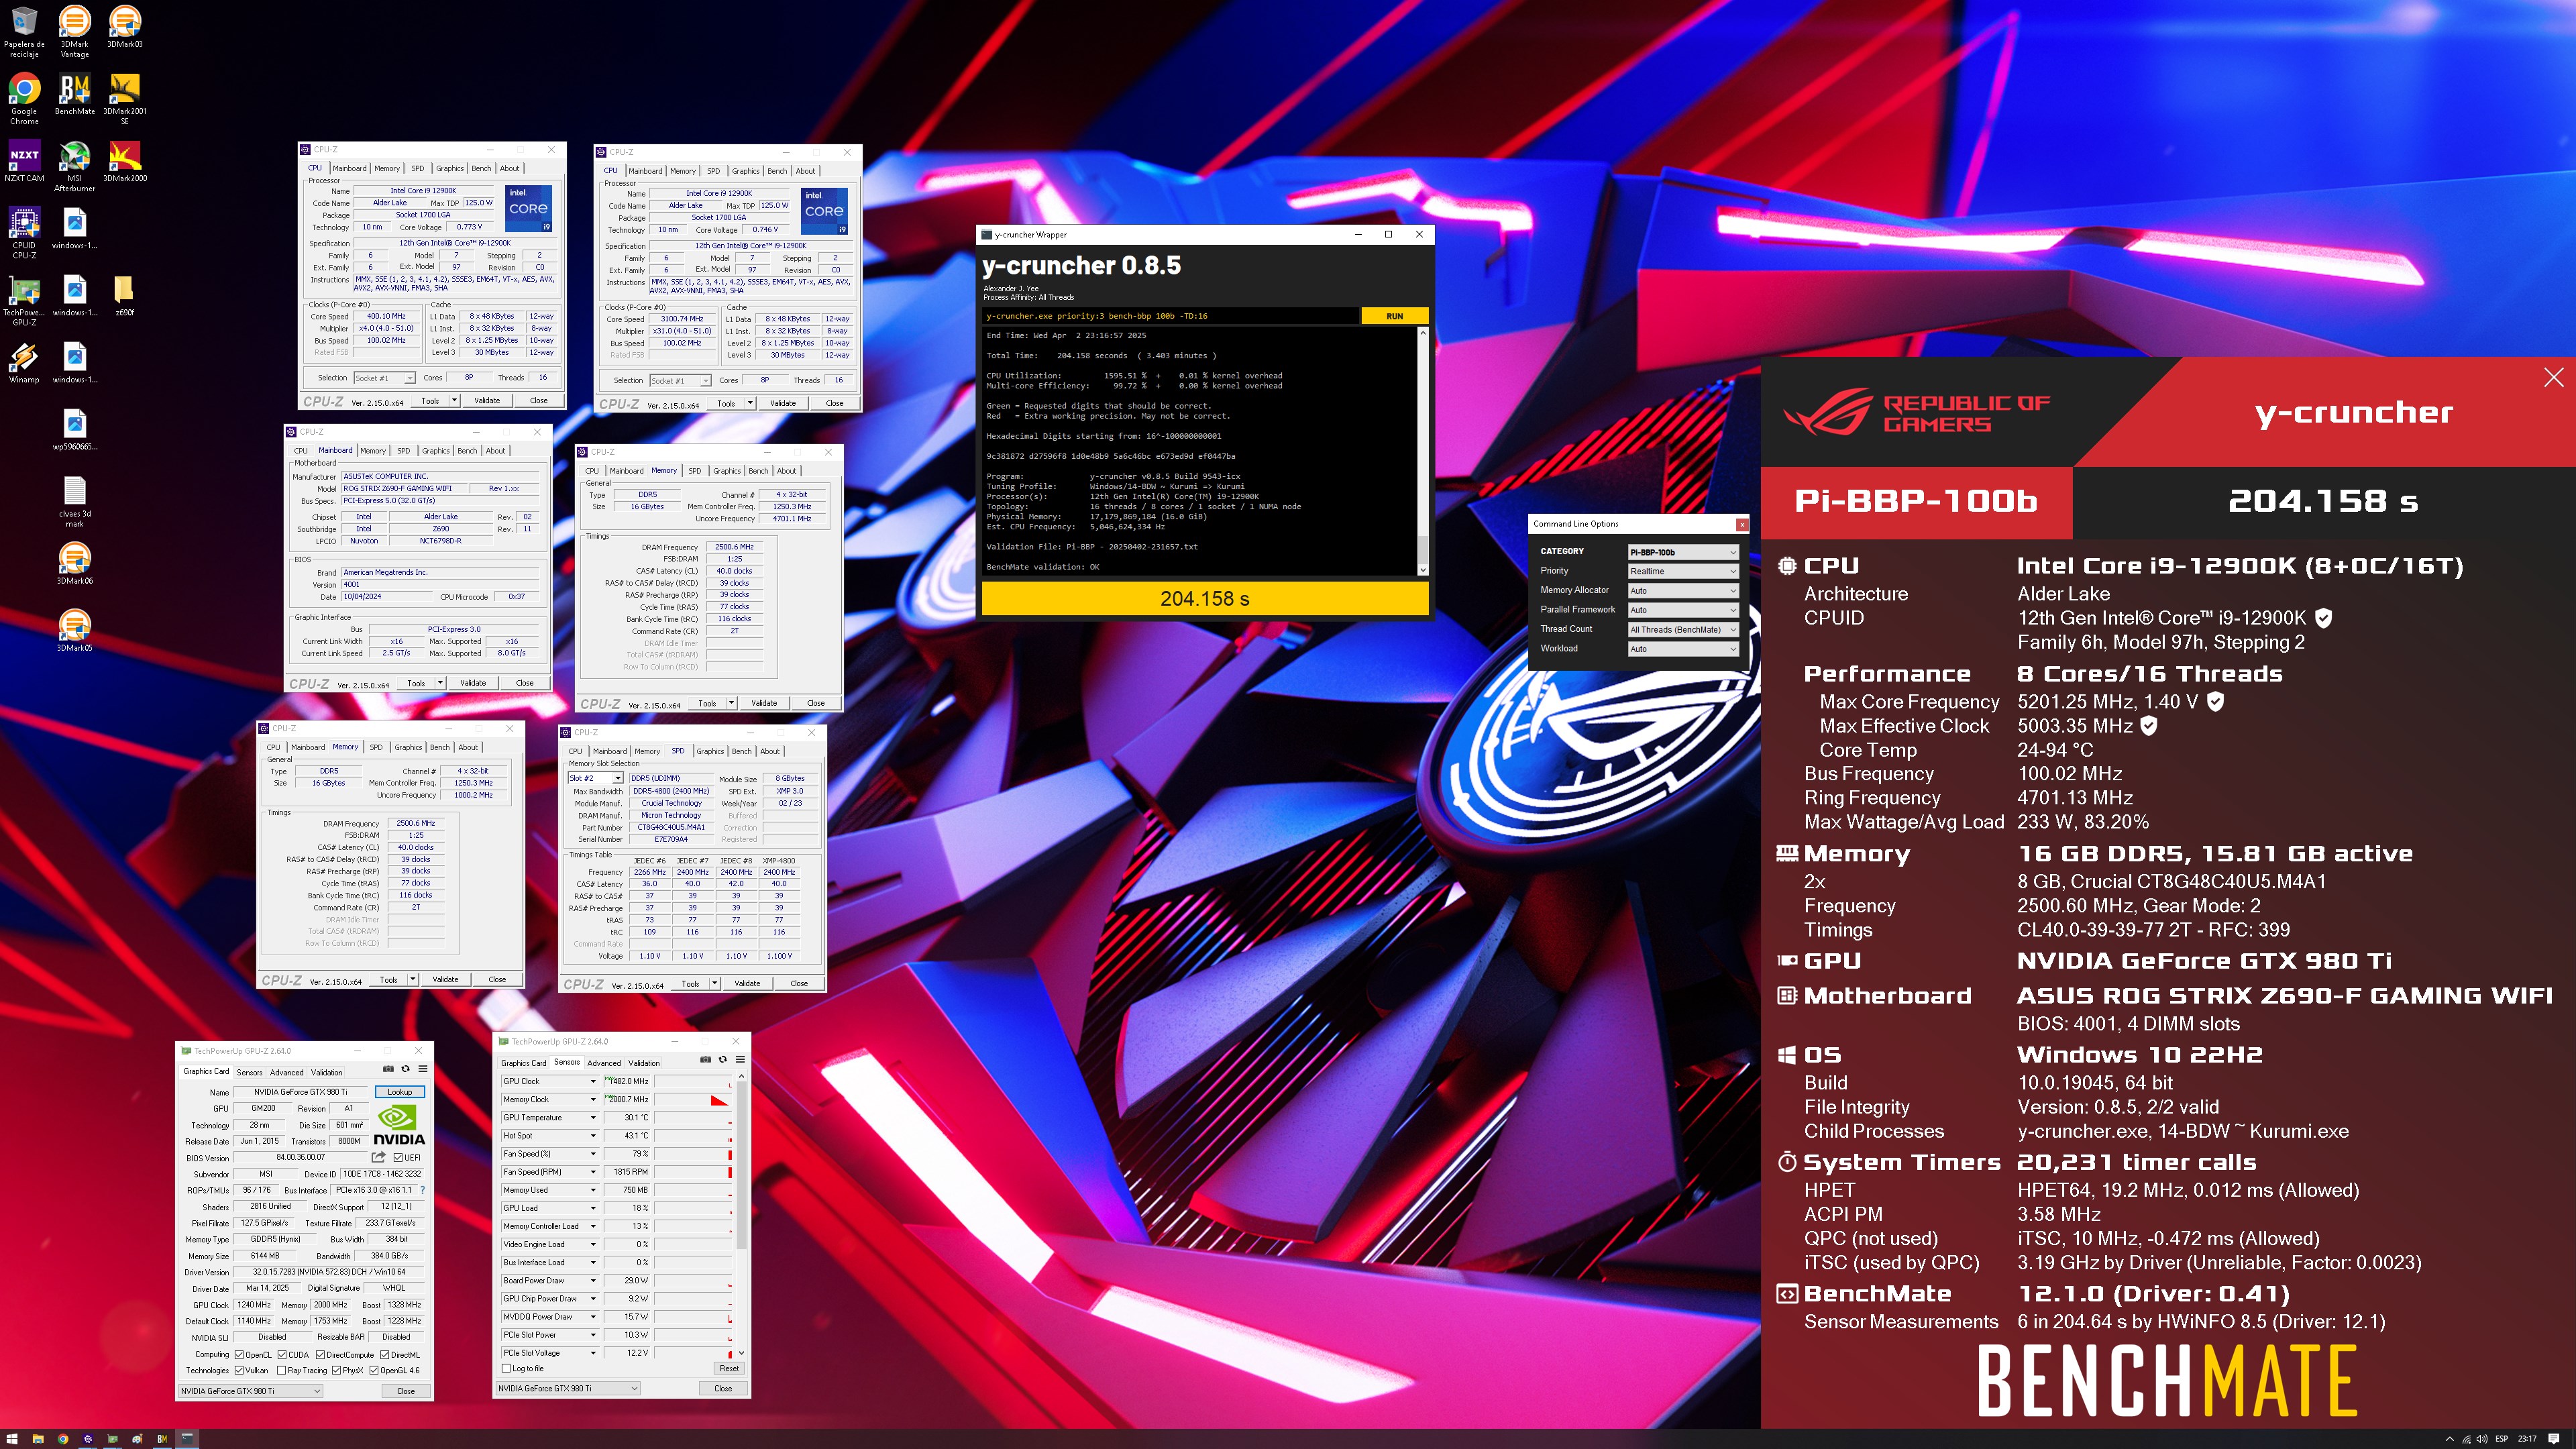The image size is (2576, 1449).
Task: Open the Thread Count dropdown
Action: point(1683,630)
